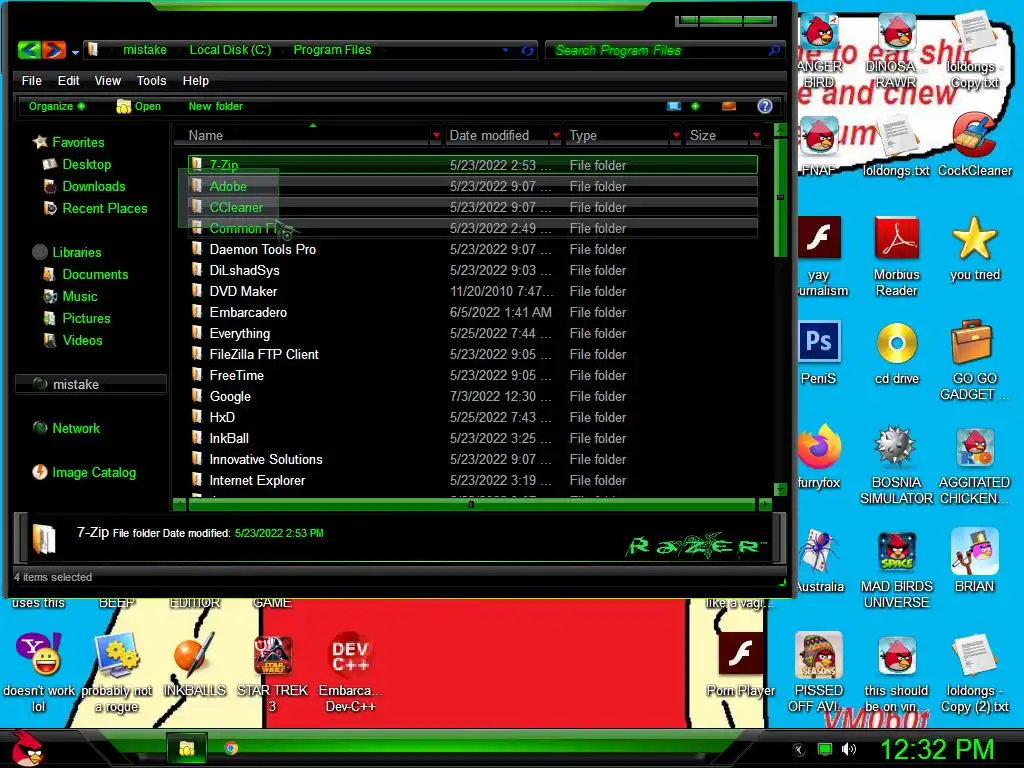1024x768 pixels.
Task: Open GO GO GADGET briefcase icon
Action: pyautogui.click(x=974, y=360)
